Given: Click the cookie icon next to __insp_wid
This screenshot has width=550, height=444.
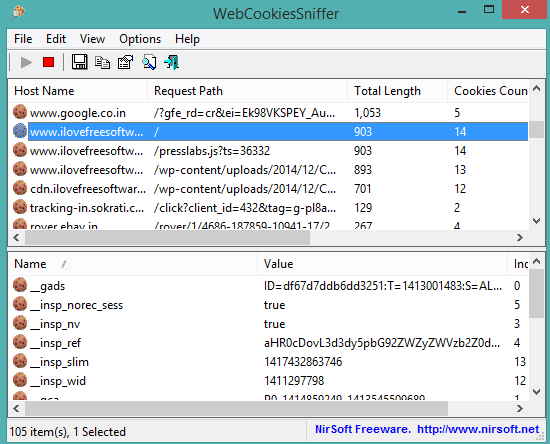Looking at the screenshot, I should click(20, 380).
